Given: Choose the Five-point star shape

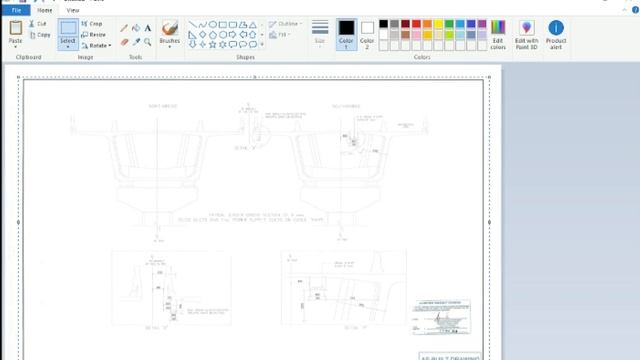Looking at the screenshot, I should (x=213, y=44).
